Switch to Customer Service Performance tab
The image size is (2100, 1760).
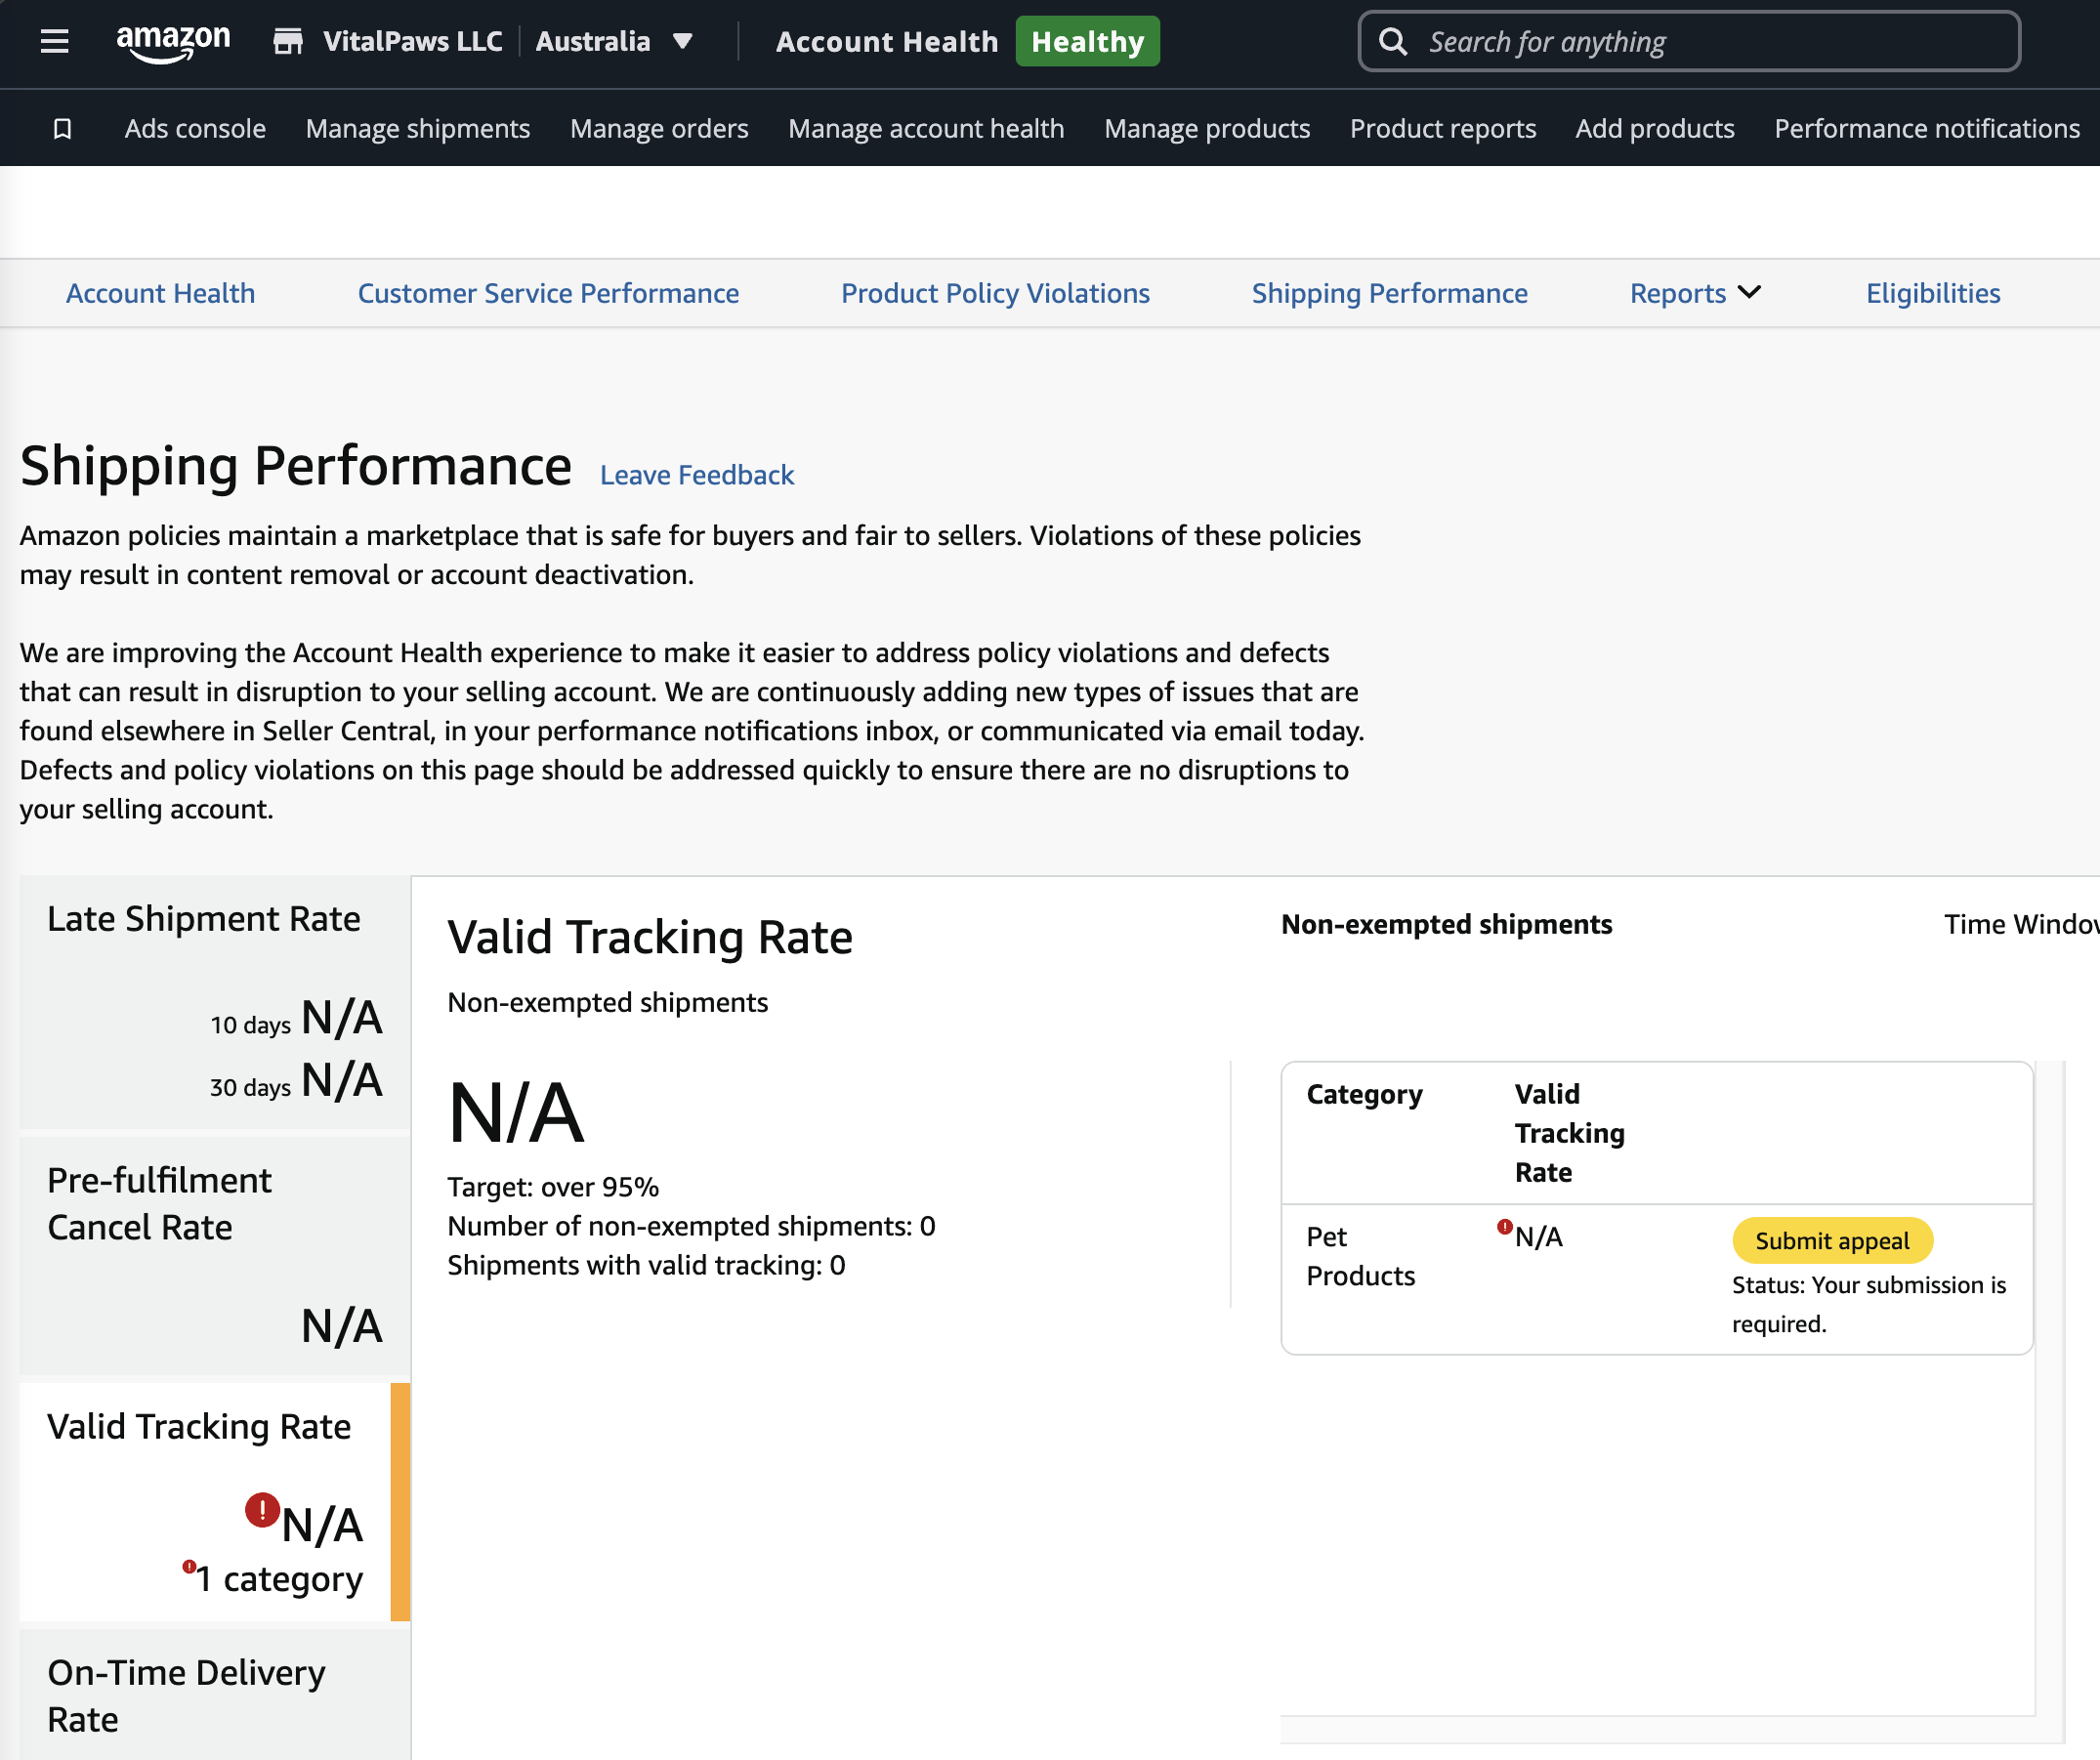pyautogui.click(x=548, y=293)
